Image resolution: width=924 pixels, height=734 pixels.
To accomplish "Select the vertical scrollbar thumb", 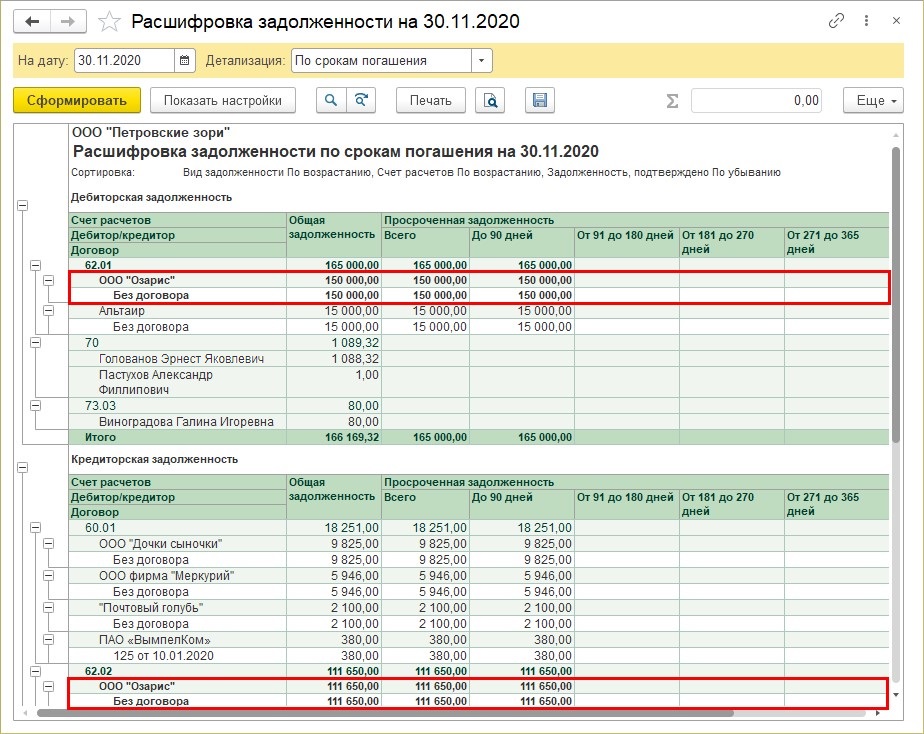I will (x=896, y=295).
